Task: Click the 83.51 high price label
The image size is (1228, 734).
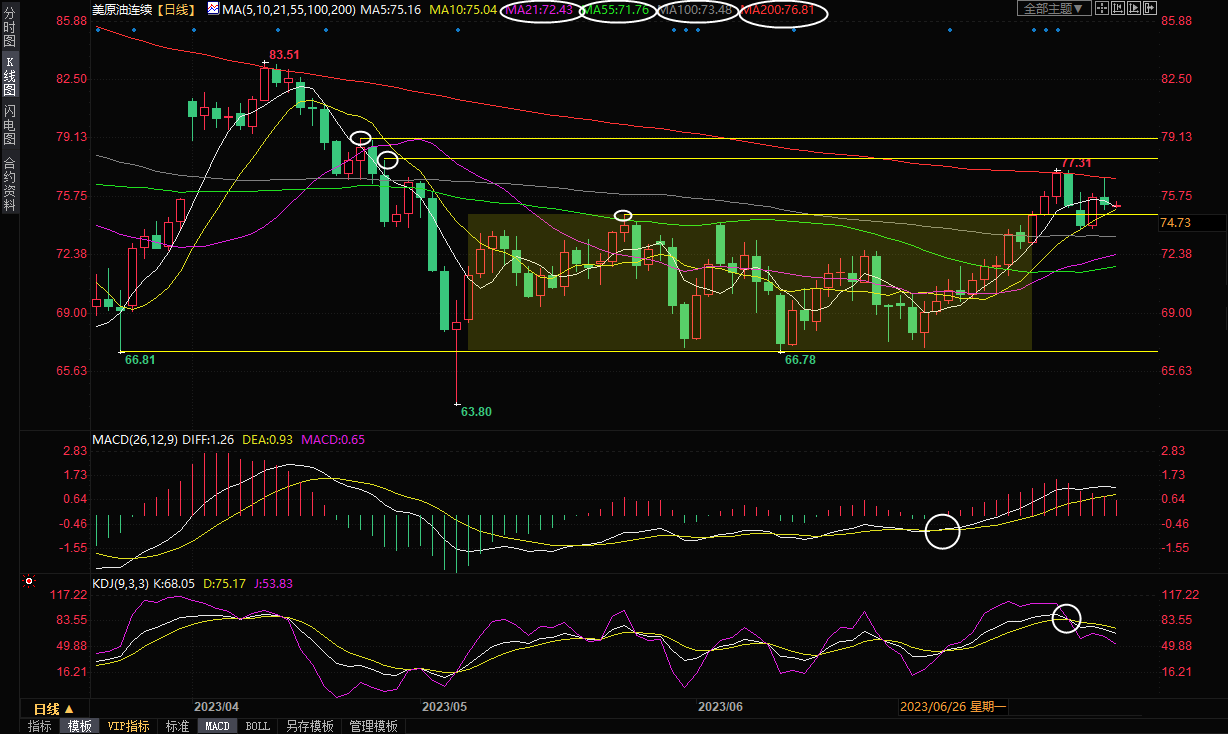Action: tap(286, 55)
